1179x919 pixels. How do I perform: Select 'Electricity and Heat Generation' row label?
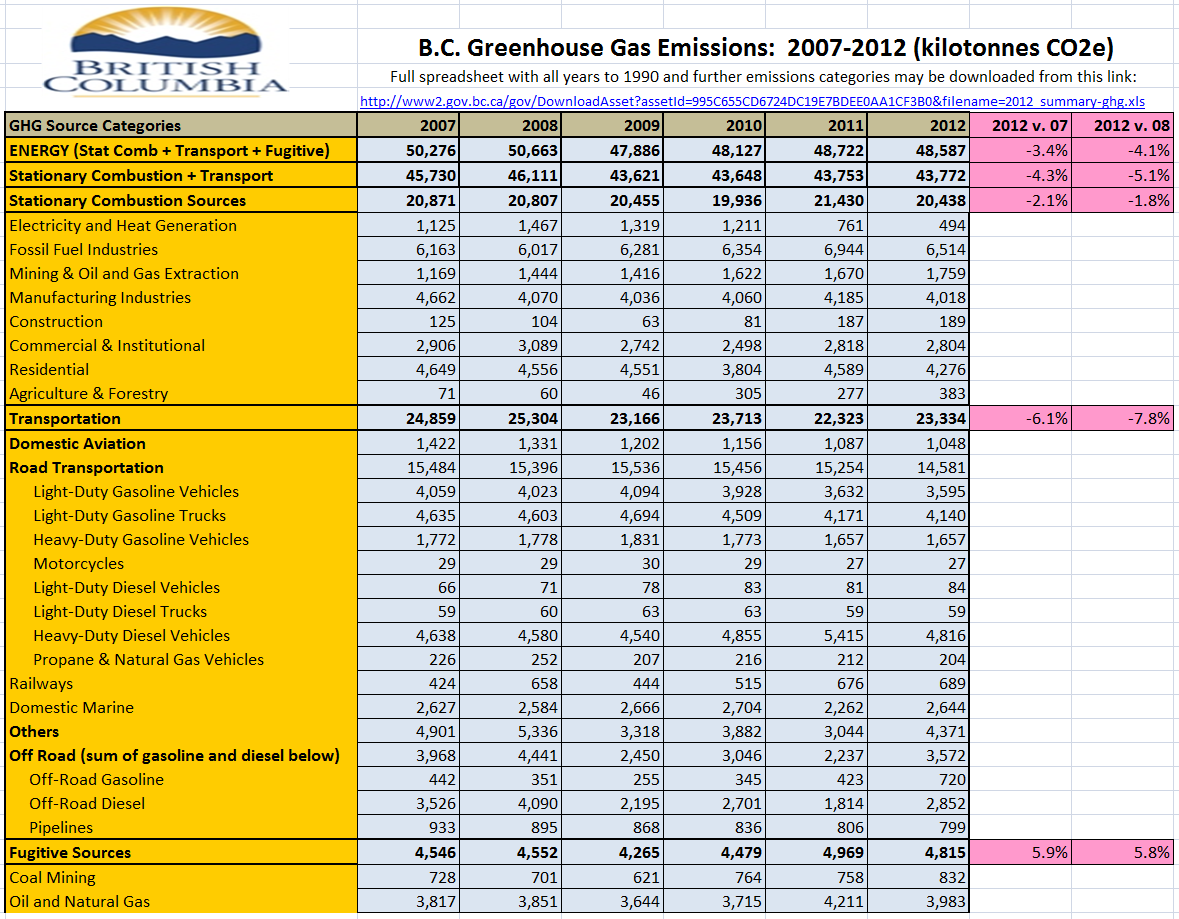(x=181, y=225)
